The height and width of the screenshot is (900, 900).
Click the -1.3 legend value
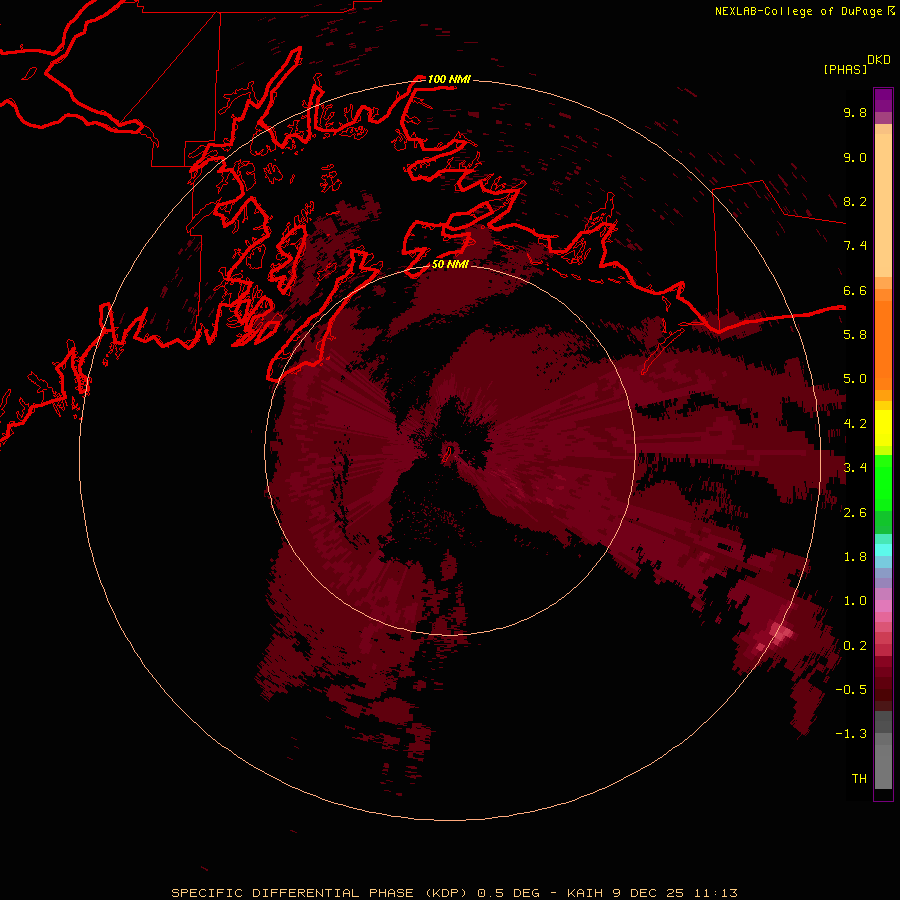[x=851, y=734]
